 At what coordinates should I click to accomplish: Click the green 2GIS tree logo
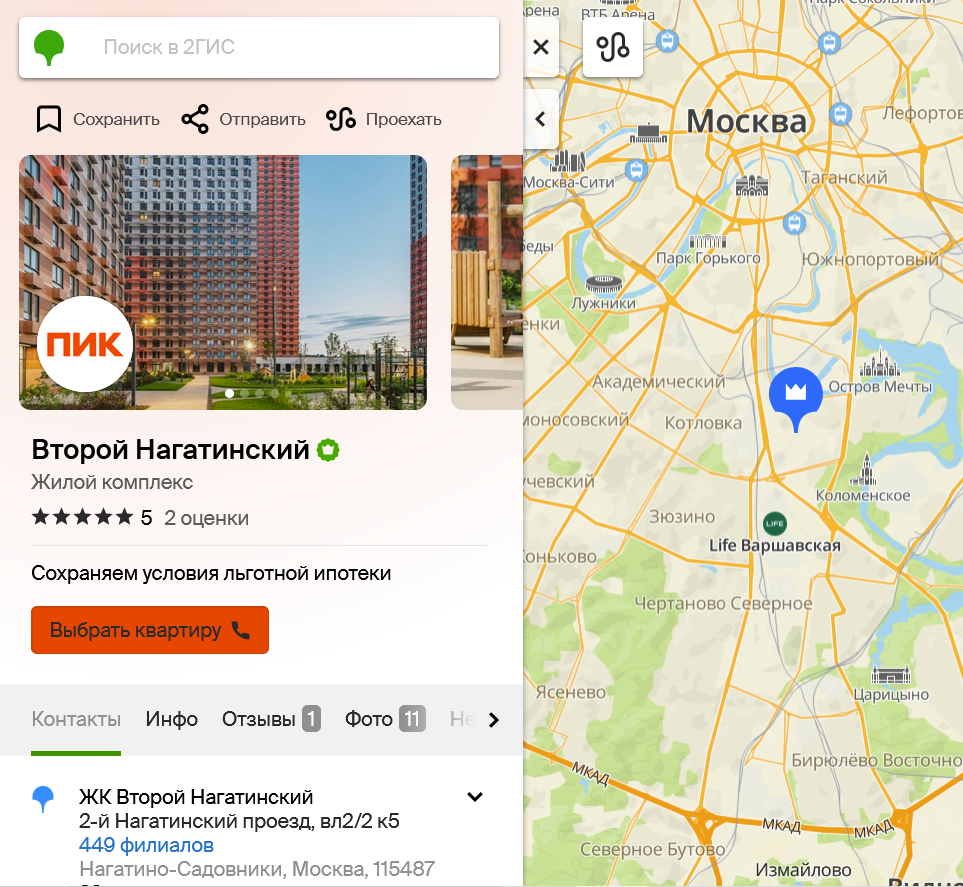(x=49, y=47)
